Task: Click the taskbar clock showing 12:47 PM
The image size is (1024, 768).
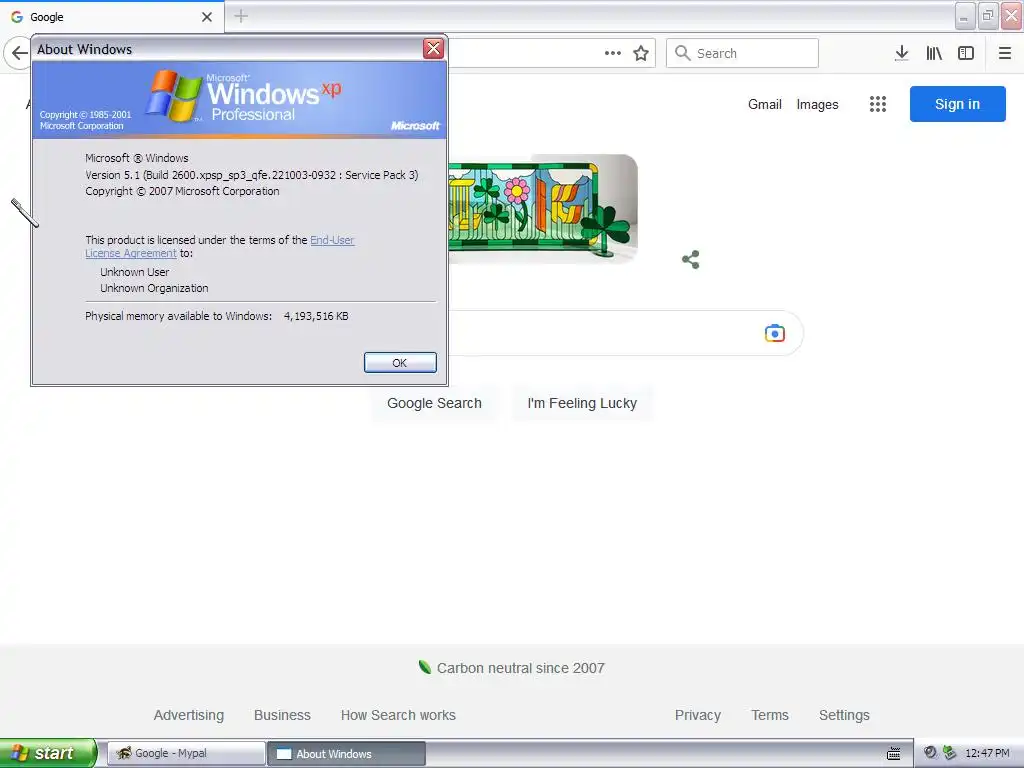Action: [x=987, y=753]
